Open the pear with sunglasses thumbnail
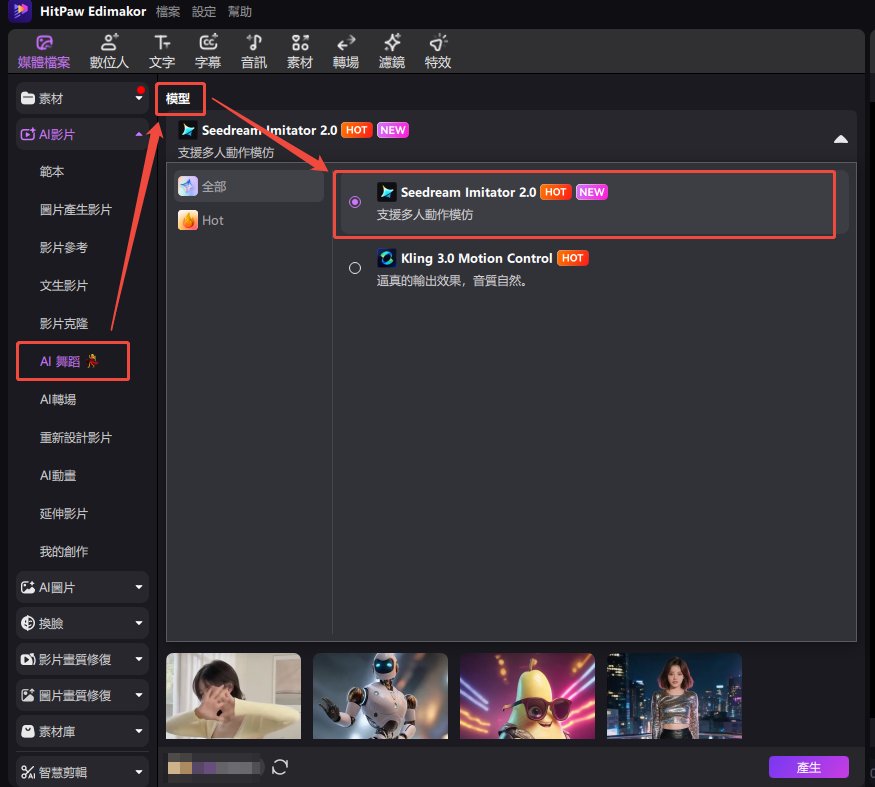The width and height of the screenshot is (875, 787). point(527,696)
